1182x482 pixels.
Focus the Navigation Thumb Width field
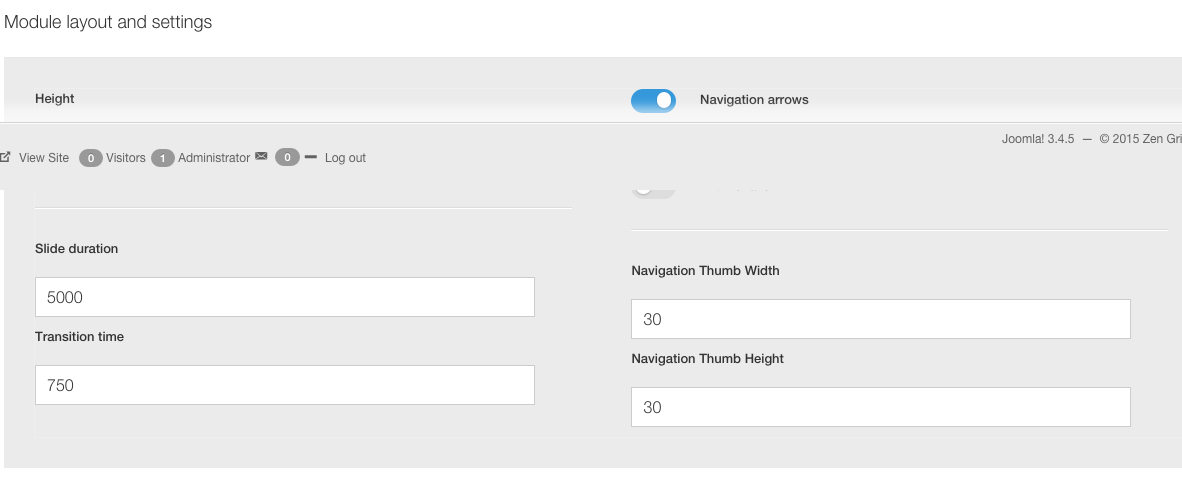(x=880, y=319)
